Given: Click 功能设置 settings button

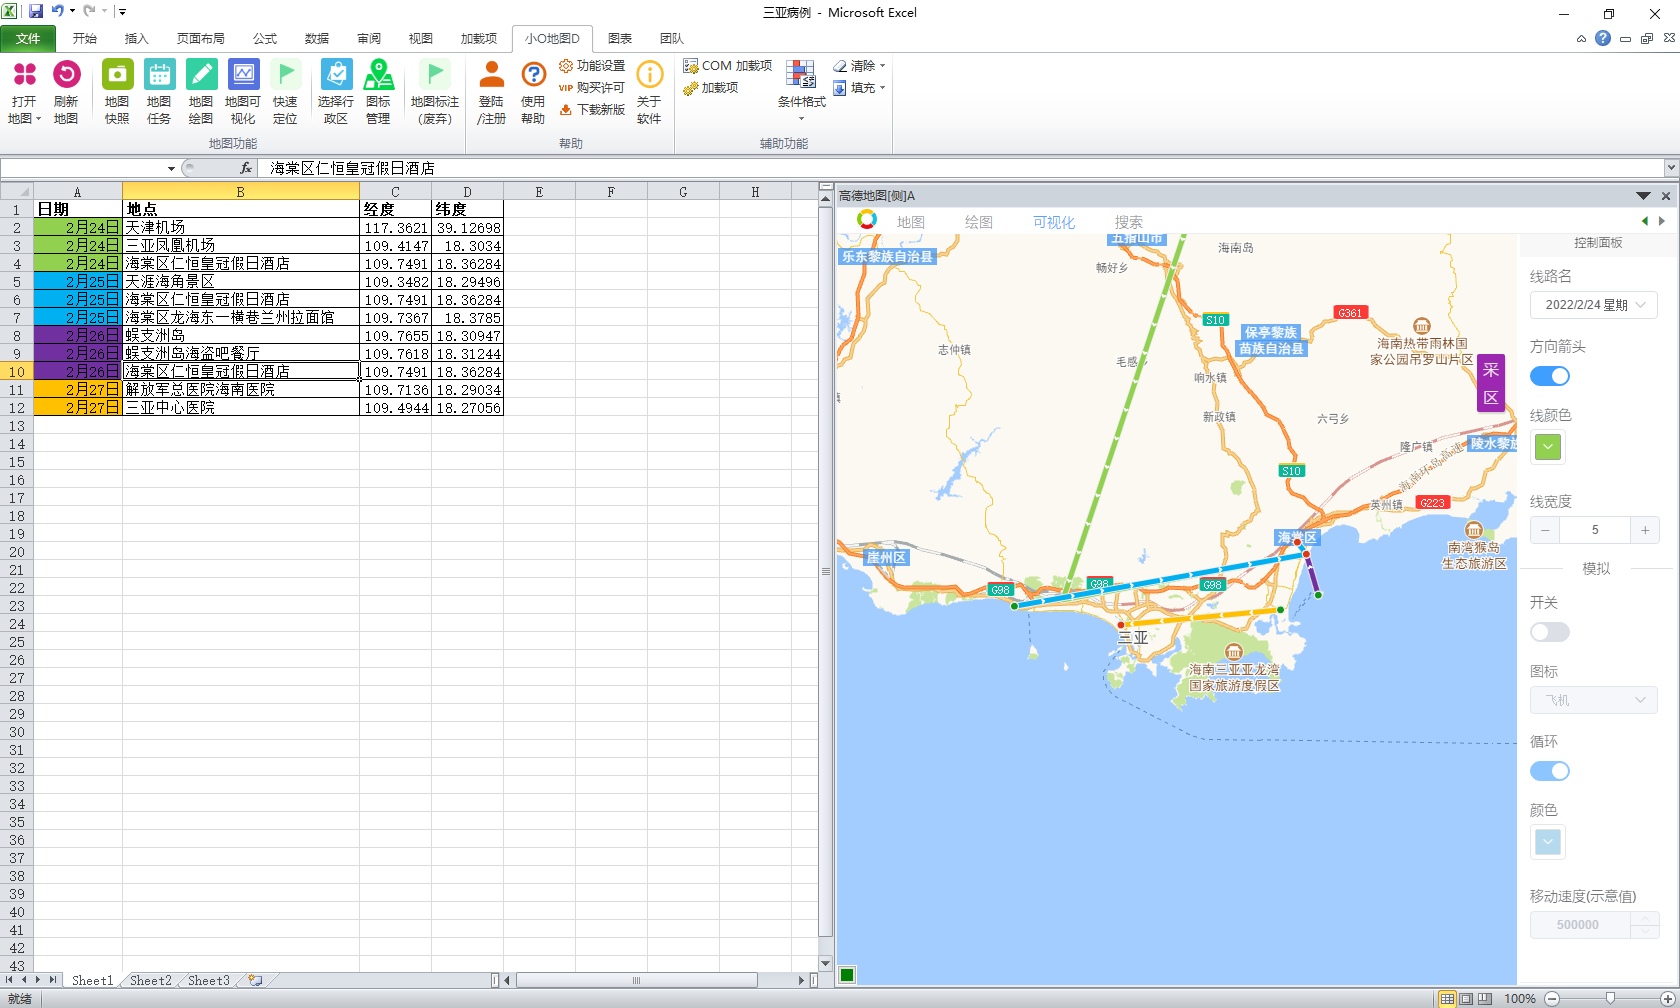Looking at the screenshot, I should [x=592, y=66].
